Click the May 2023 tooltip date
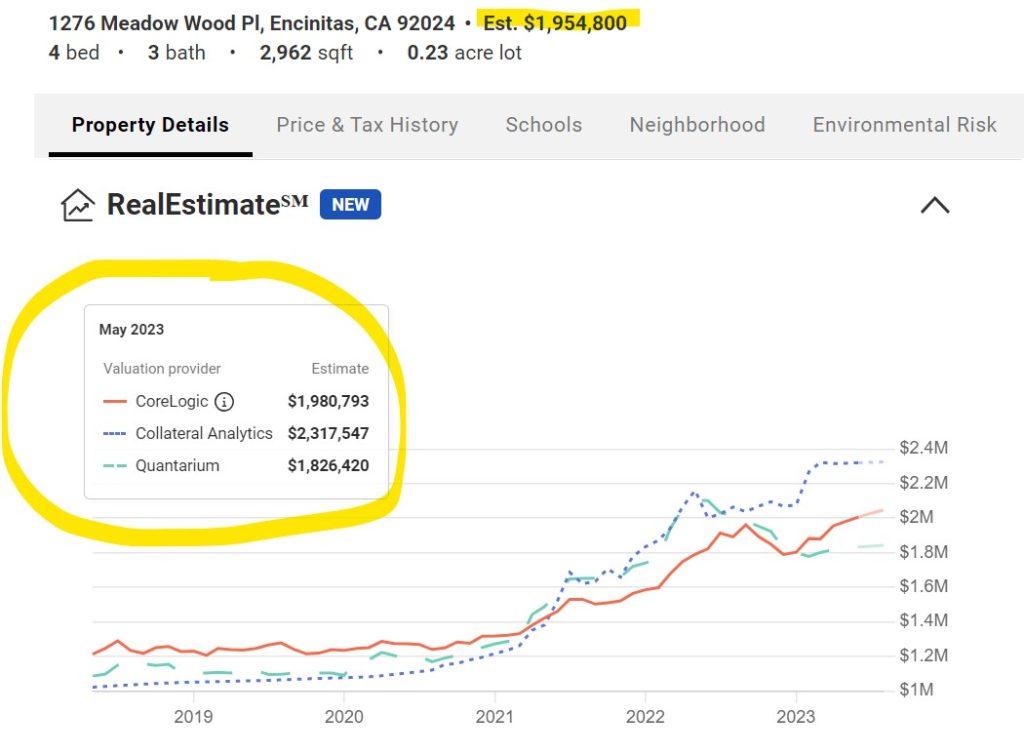Screen dimensions: 1024x754 pyautogui.click(x=131, y=329)
